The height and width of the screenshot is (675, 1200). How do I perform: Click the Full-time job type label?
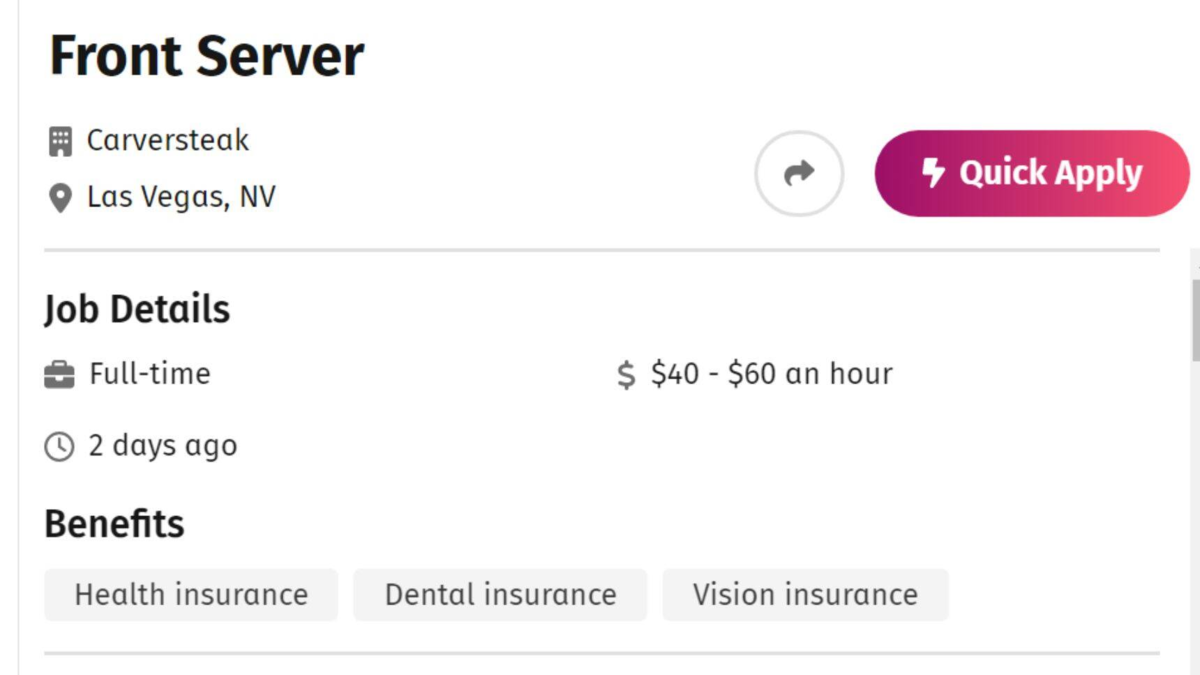(x=150, y=374)
